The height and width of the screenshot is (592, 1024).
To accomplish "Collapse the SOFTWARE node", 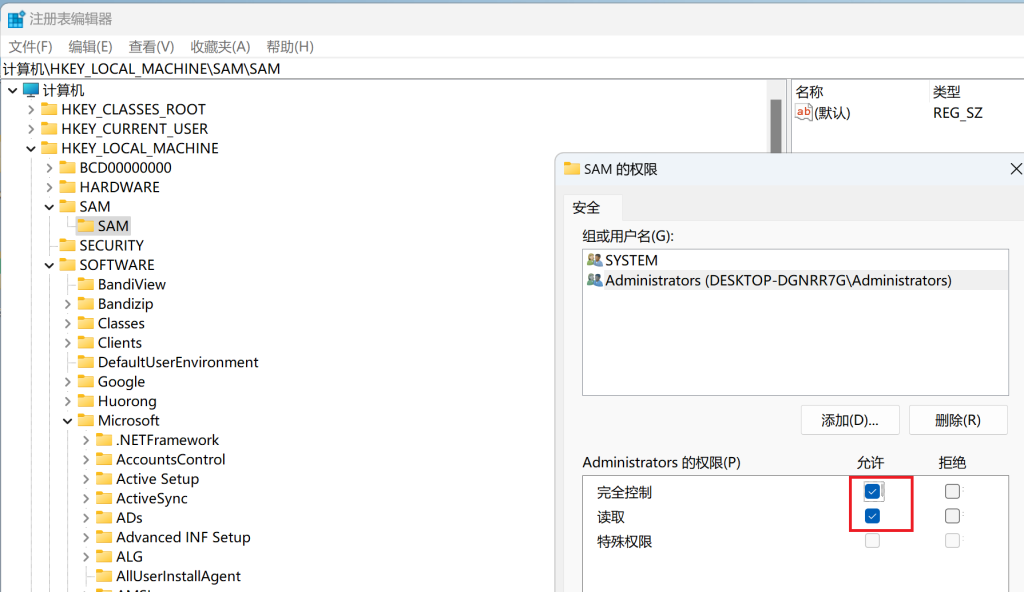I will point(49,265).
